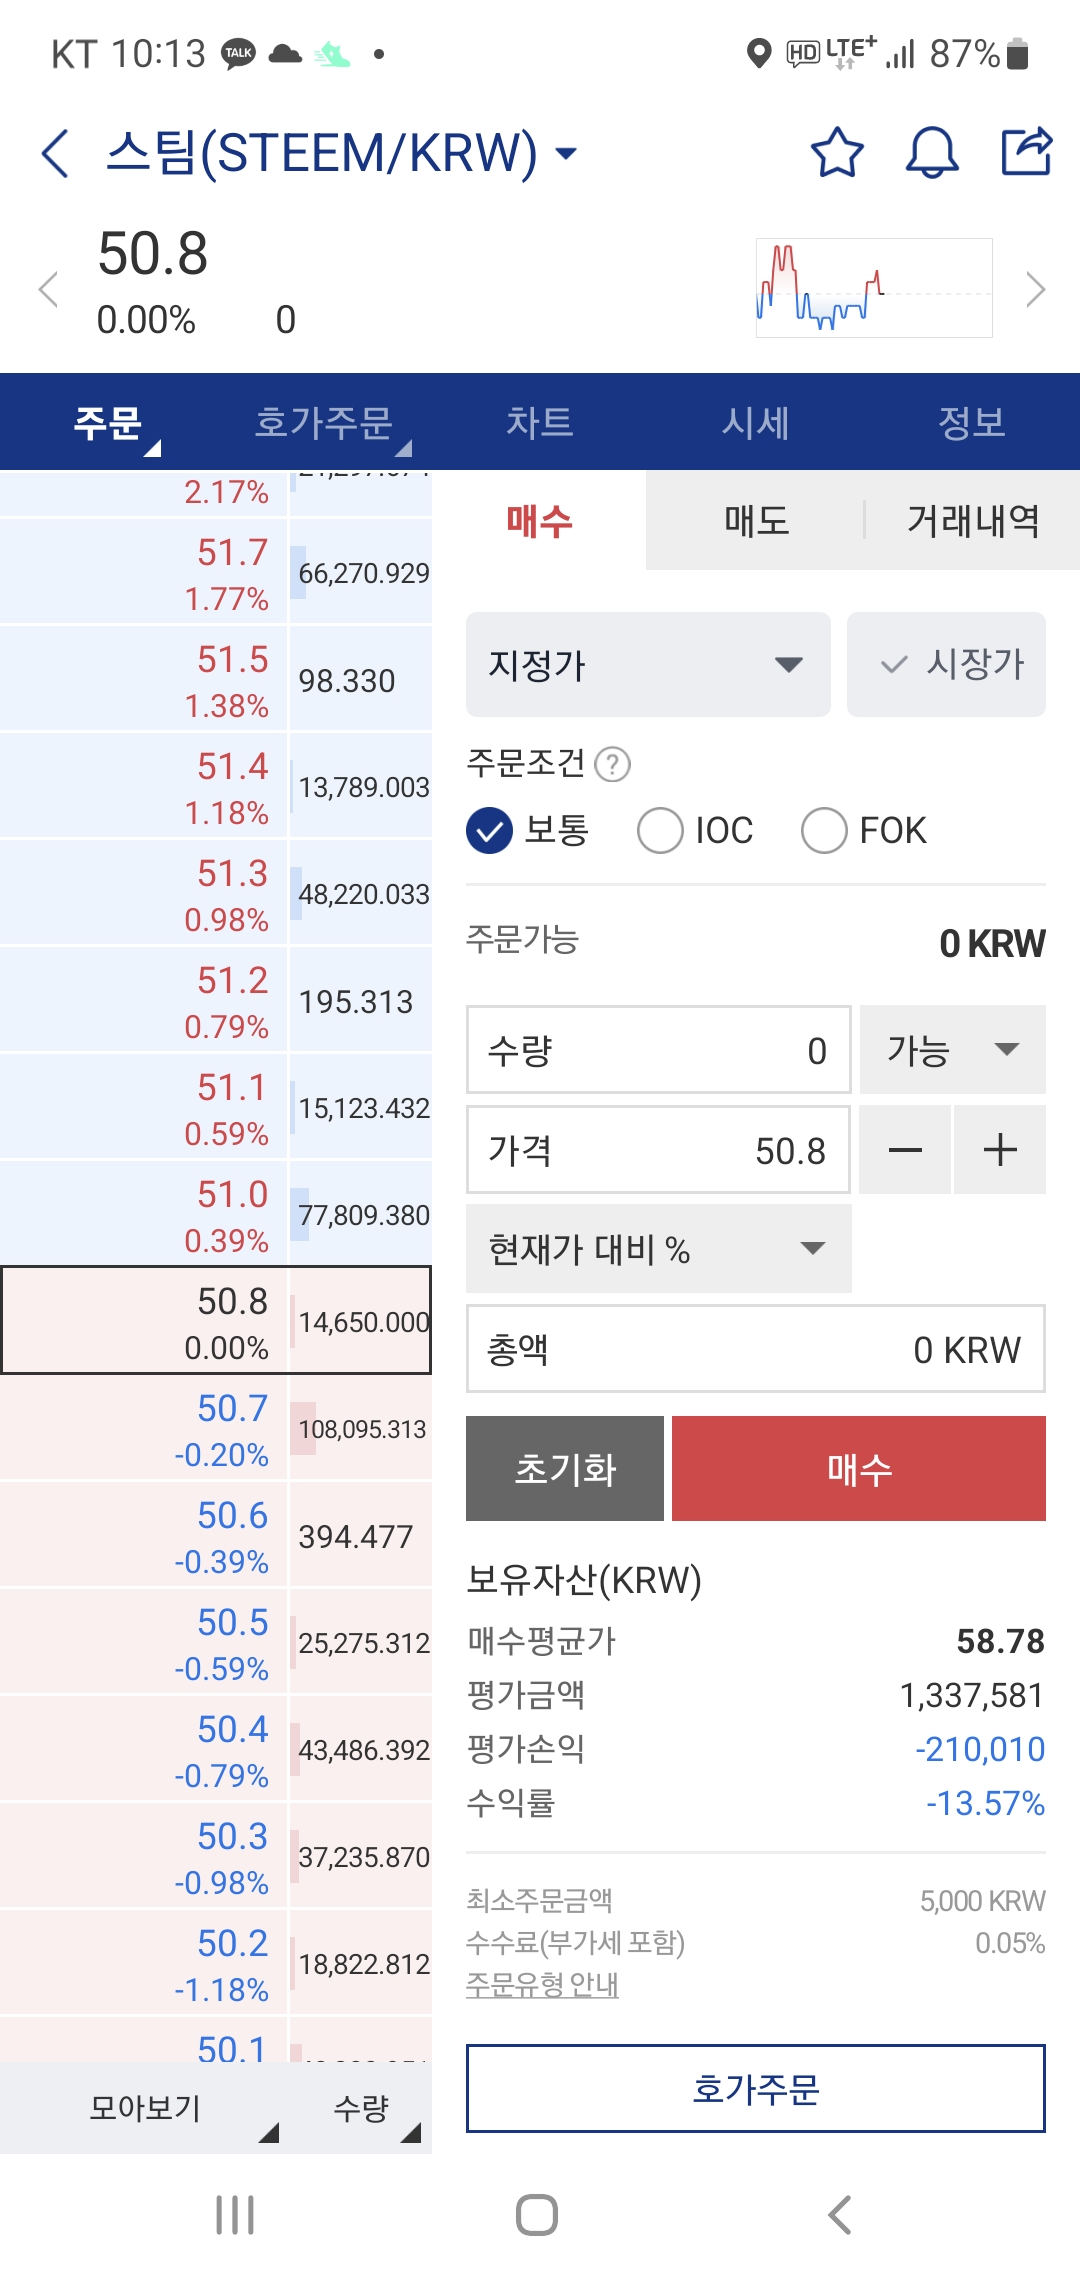The width and height of the screenshot is (1080, 2280).
Task: Switch to the 매도 tab
Action: coord(756,520)
